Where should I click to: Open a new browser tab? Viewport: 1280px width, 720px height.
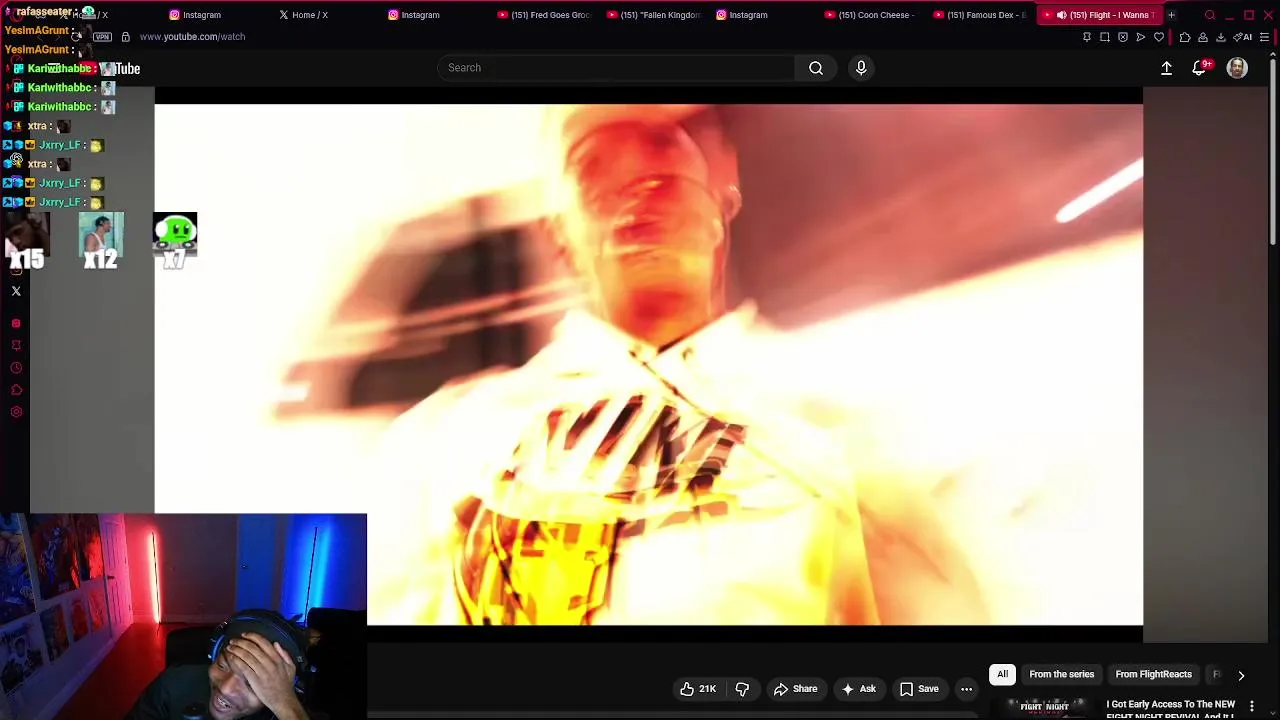(x=1171, y=15)
